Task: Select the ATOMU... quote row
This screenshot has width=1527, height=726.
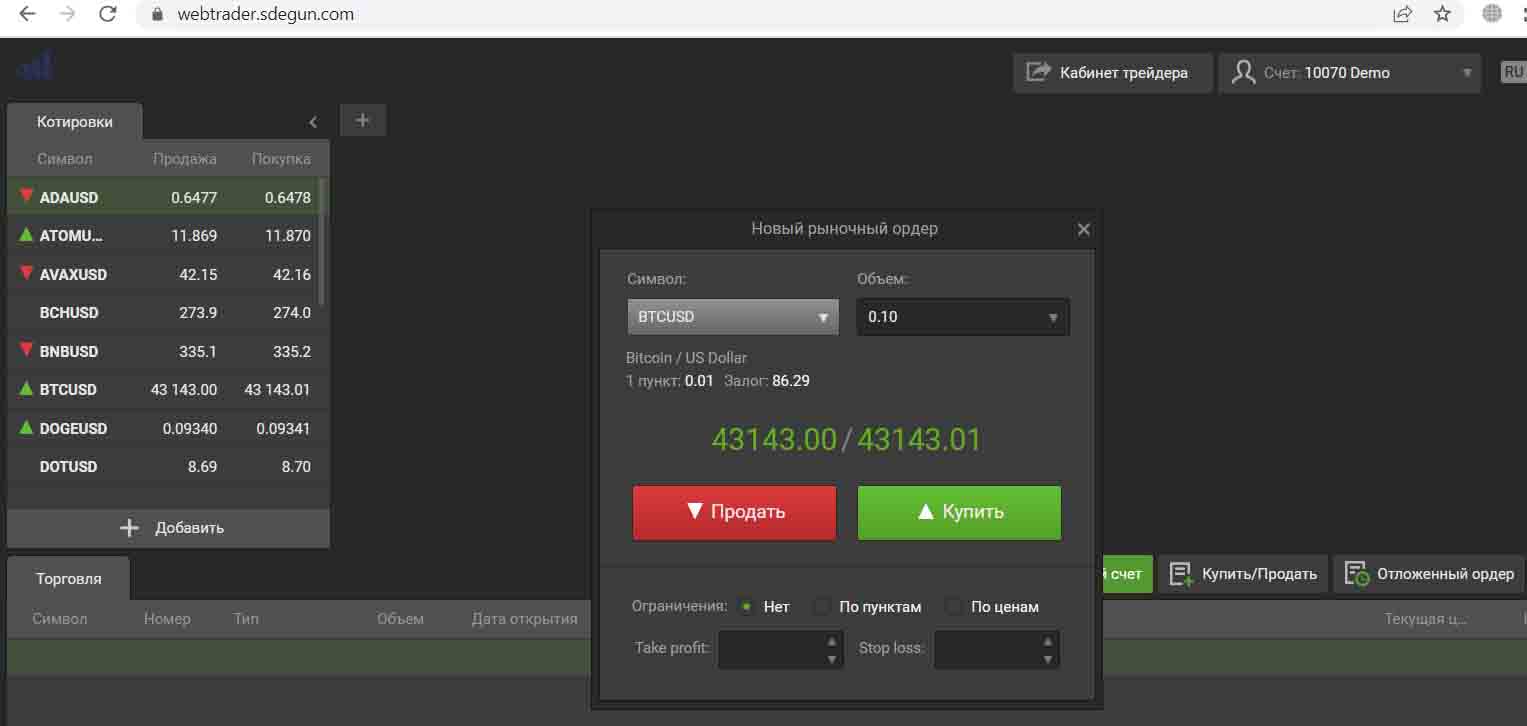Action: pyautogui.click(x=163, y=236)
